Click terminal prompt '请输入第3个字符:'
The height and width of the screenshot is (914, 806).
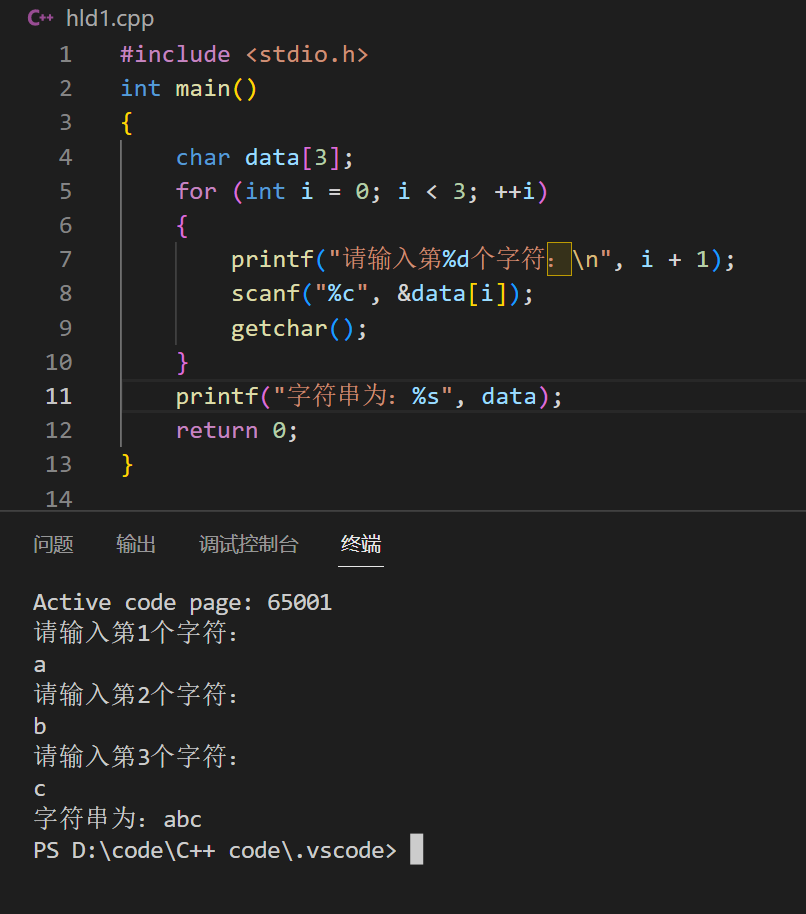point(135,757)
